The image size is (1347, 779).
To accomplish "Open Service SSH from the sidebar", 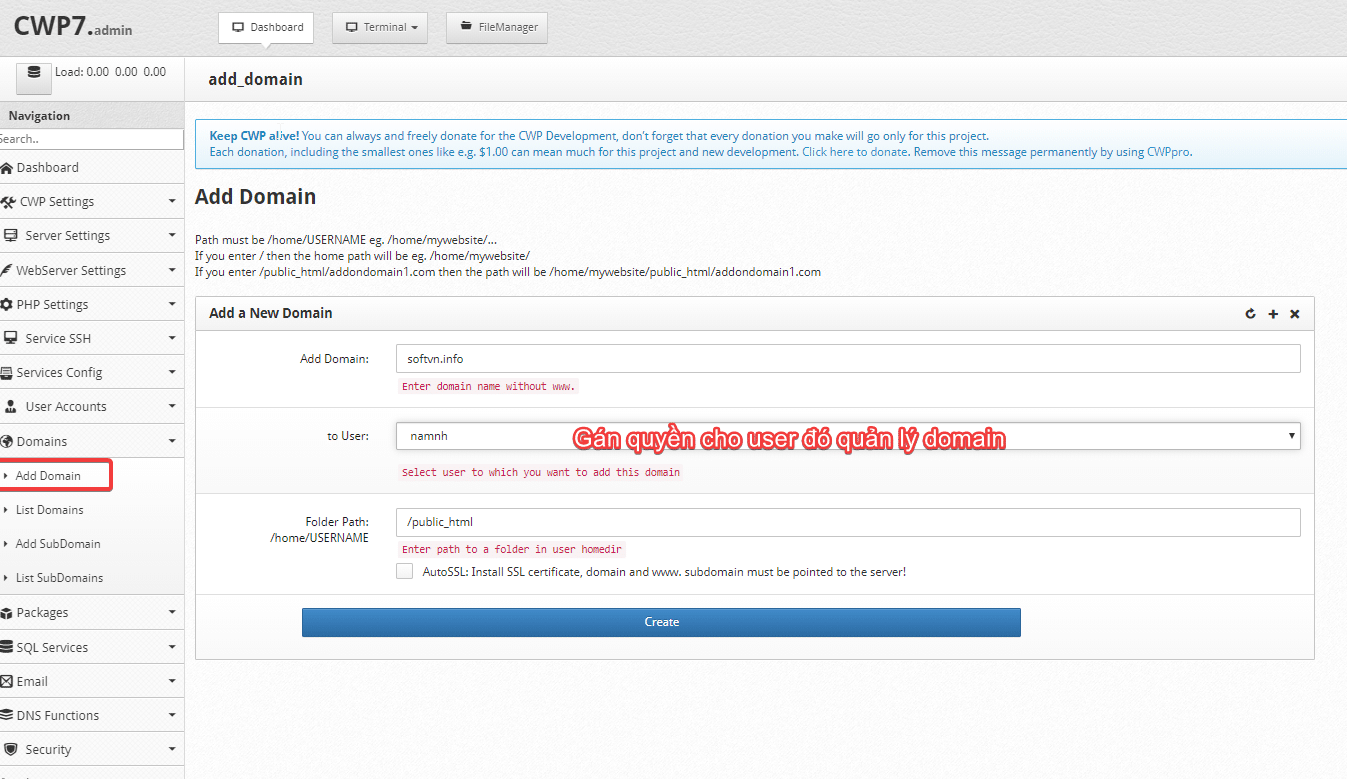I will [55, 338].
